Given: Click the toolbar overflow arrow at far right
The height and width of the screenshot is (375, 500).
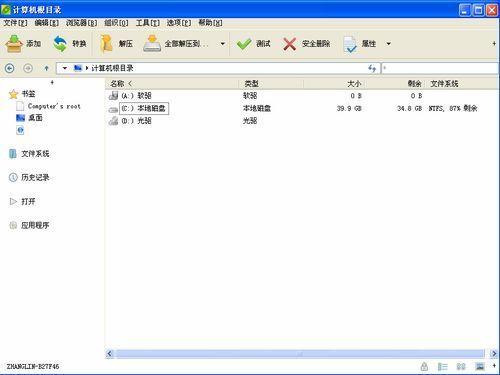Looking at the screenshot, I should (494, 44).
